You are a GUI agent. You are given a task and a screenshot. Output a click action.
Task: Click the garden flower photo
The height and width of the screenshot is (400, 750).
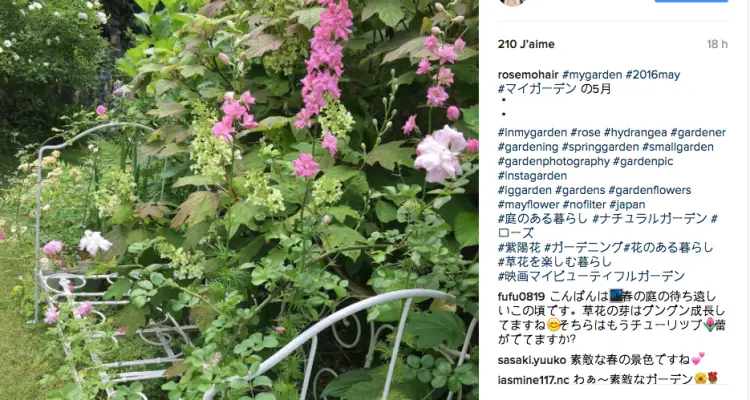click(239, 200)
